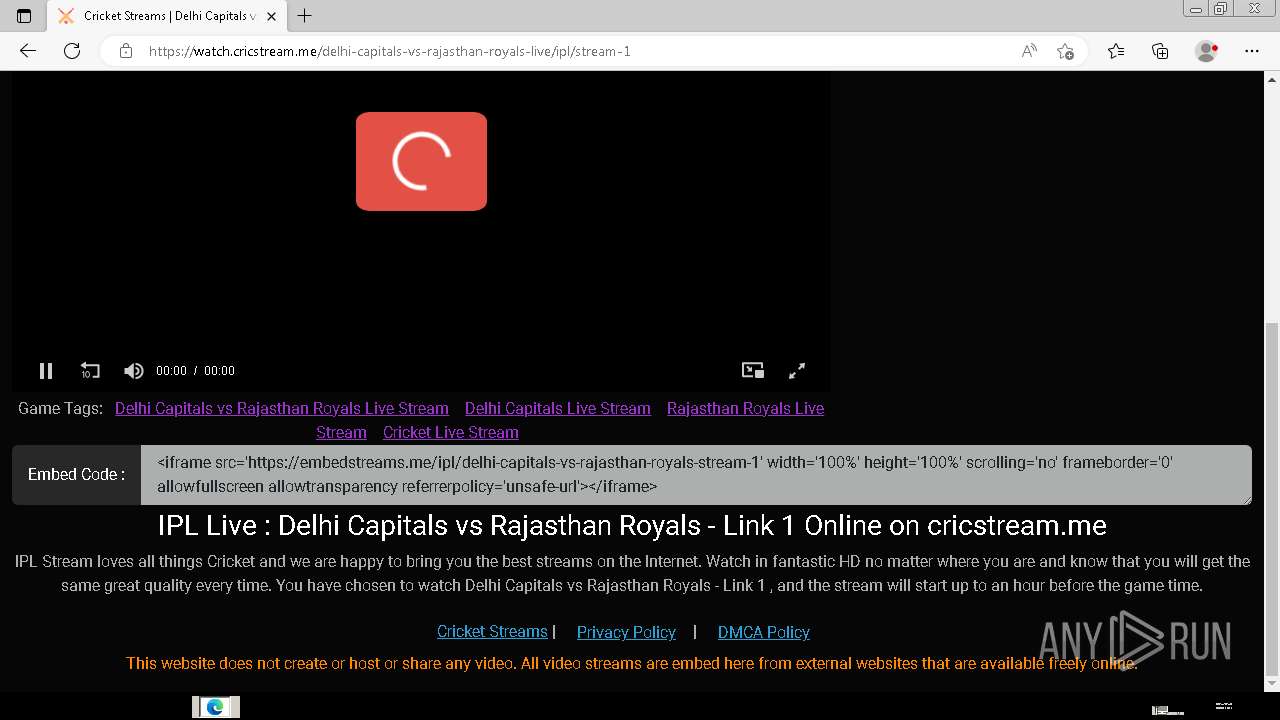The image size is (1280, 720).
Task: Close the Cricket Streams tab
Action: pos(272,16)
